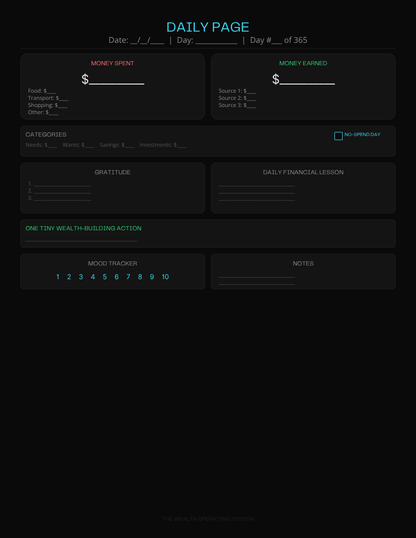The height and width of the screenshot is (538, 416).
Task: Click the Transport spending amount line
Action: pyautogui.click(x=63, y=98)
